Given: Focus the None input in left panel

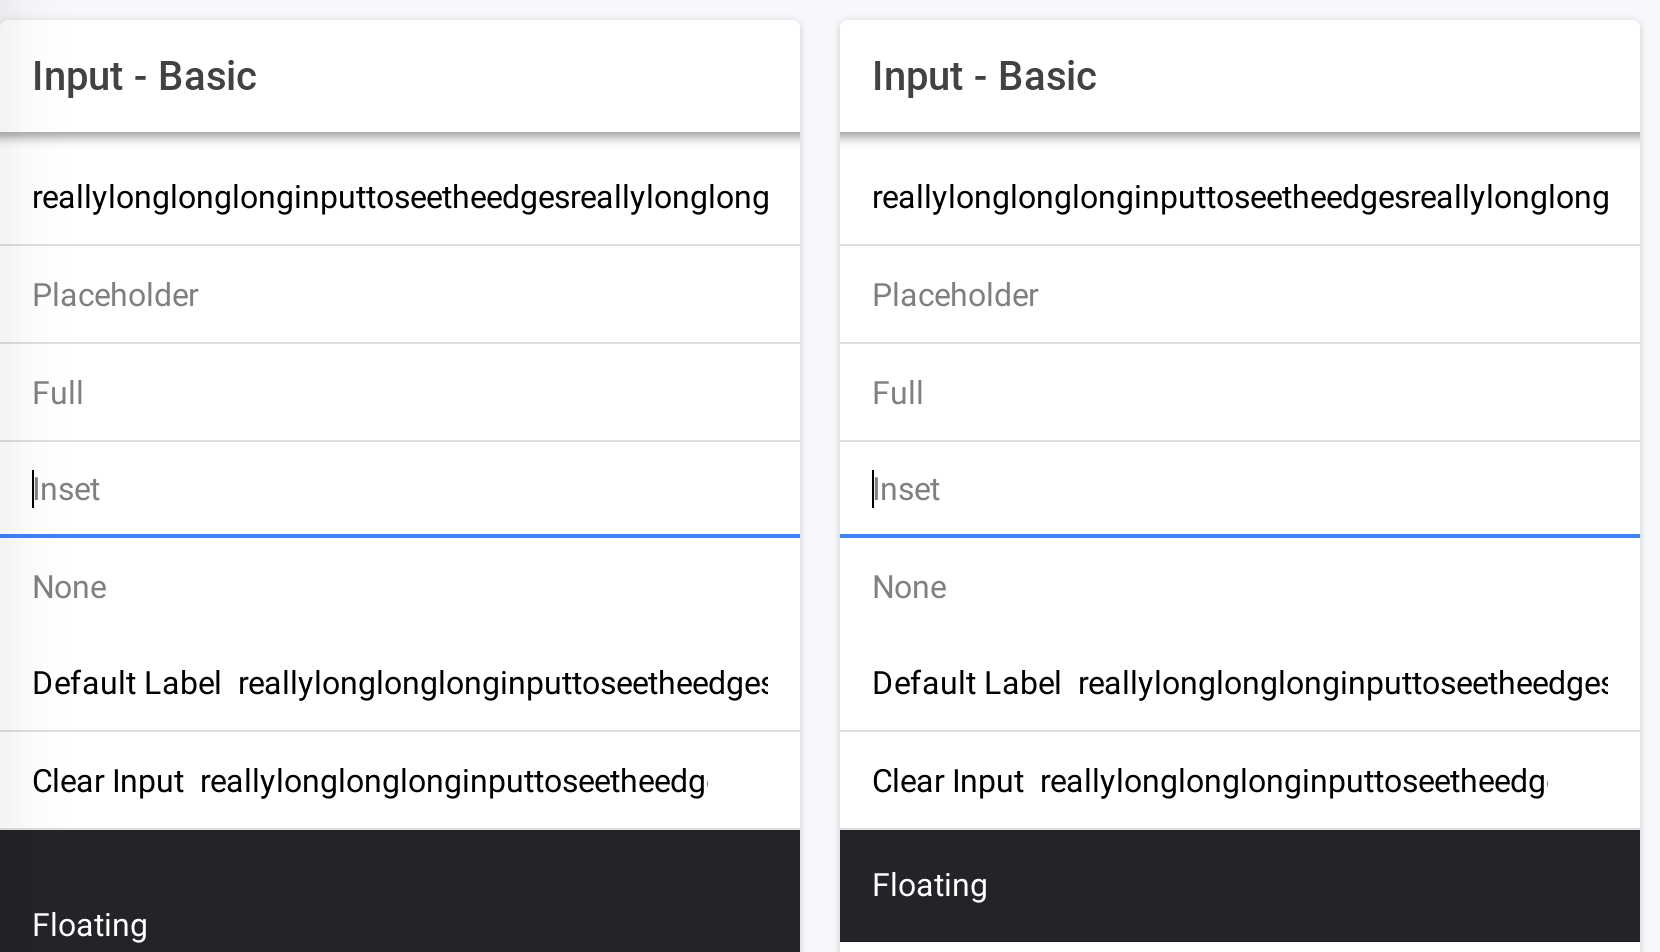Looking at the screenshot, I should 400,587.
